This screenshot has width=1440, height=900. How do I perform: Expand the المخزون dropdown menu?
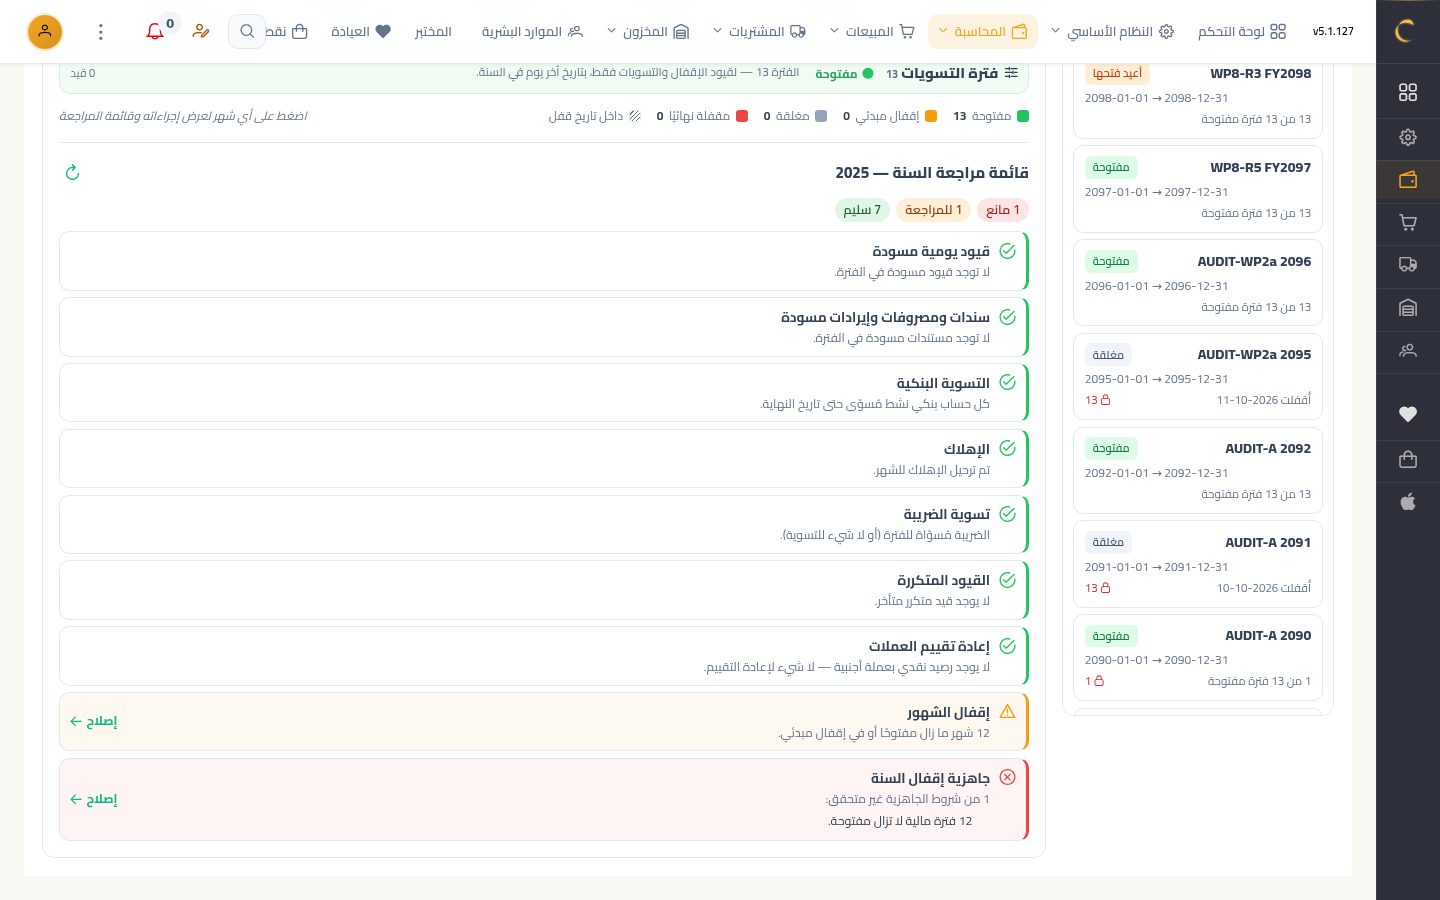point(648,32)
